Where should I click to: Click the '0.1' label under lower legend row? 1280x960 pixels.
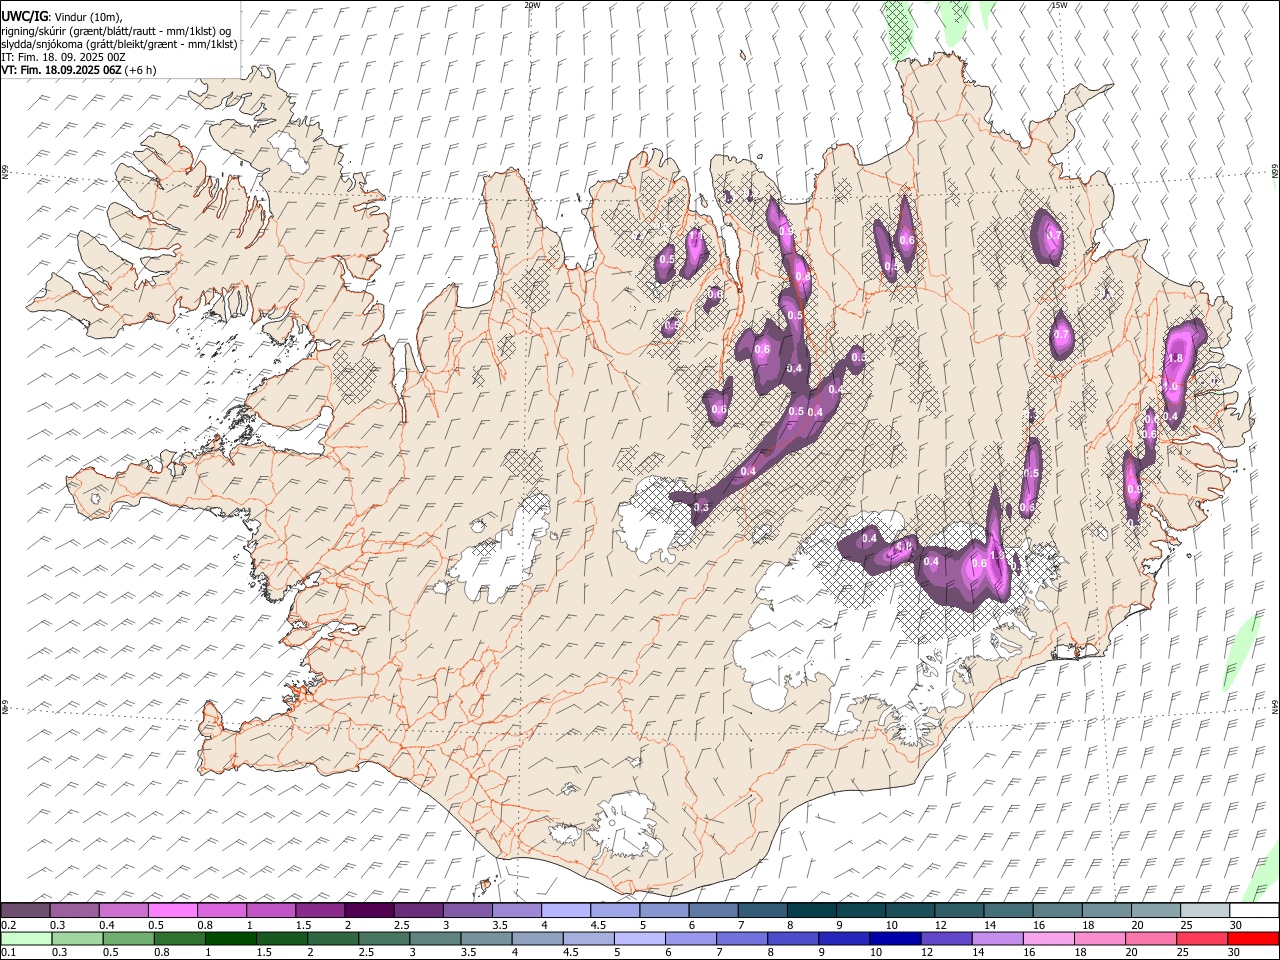click(x=8, y=952)
